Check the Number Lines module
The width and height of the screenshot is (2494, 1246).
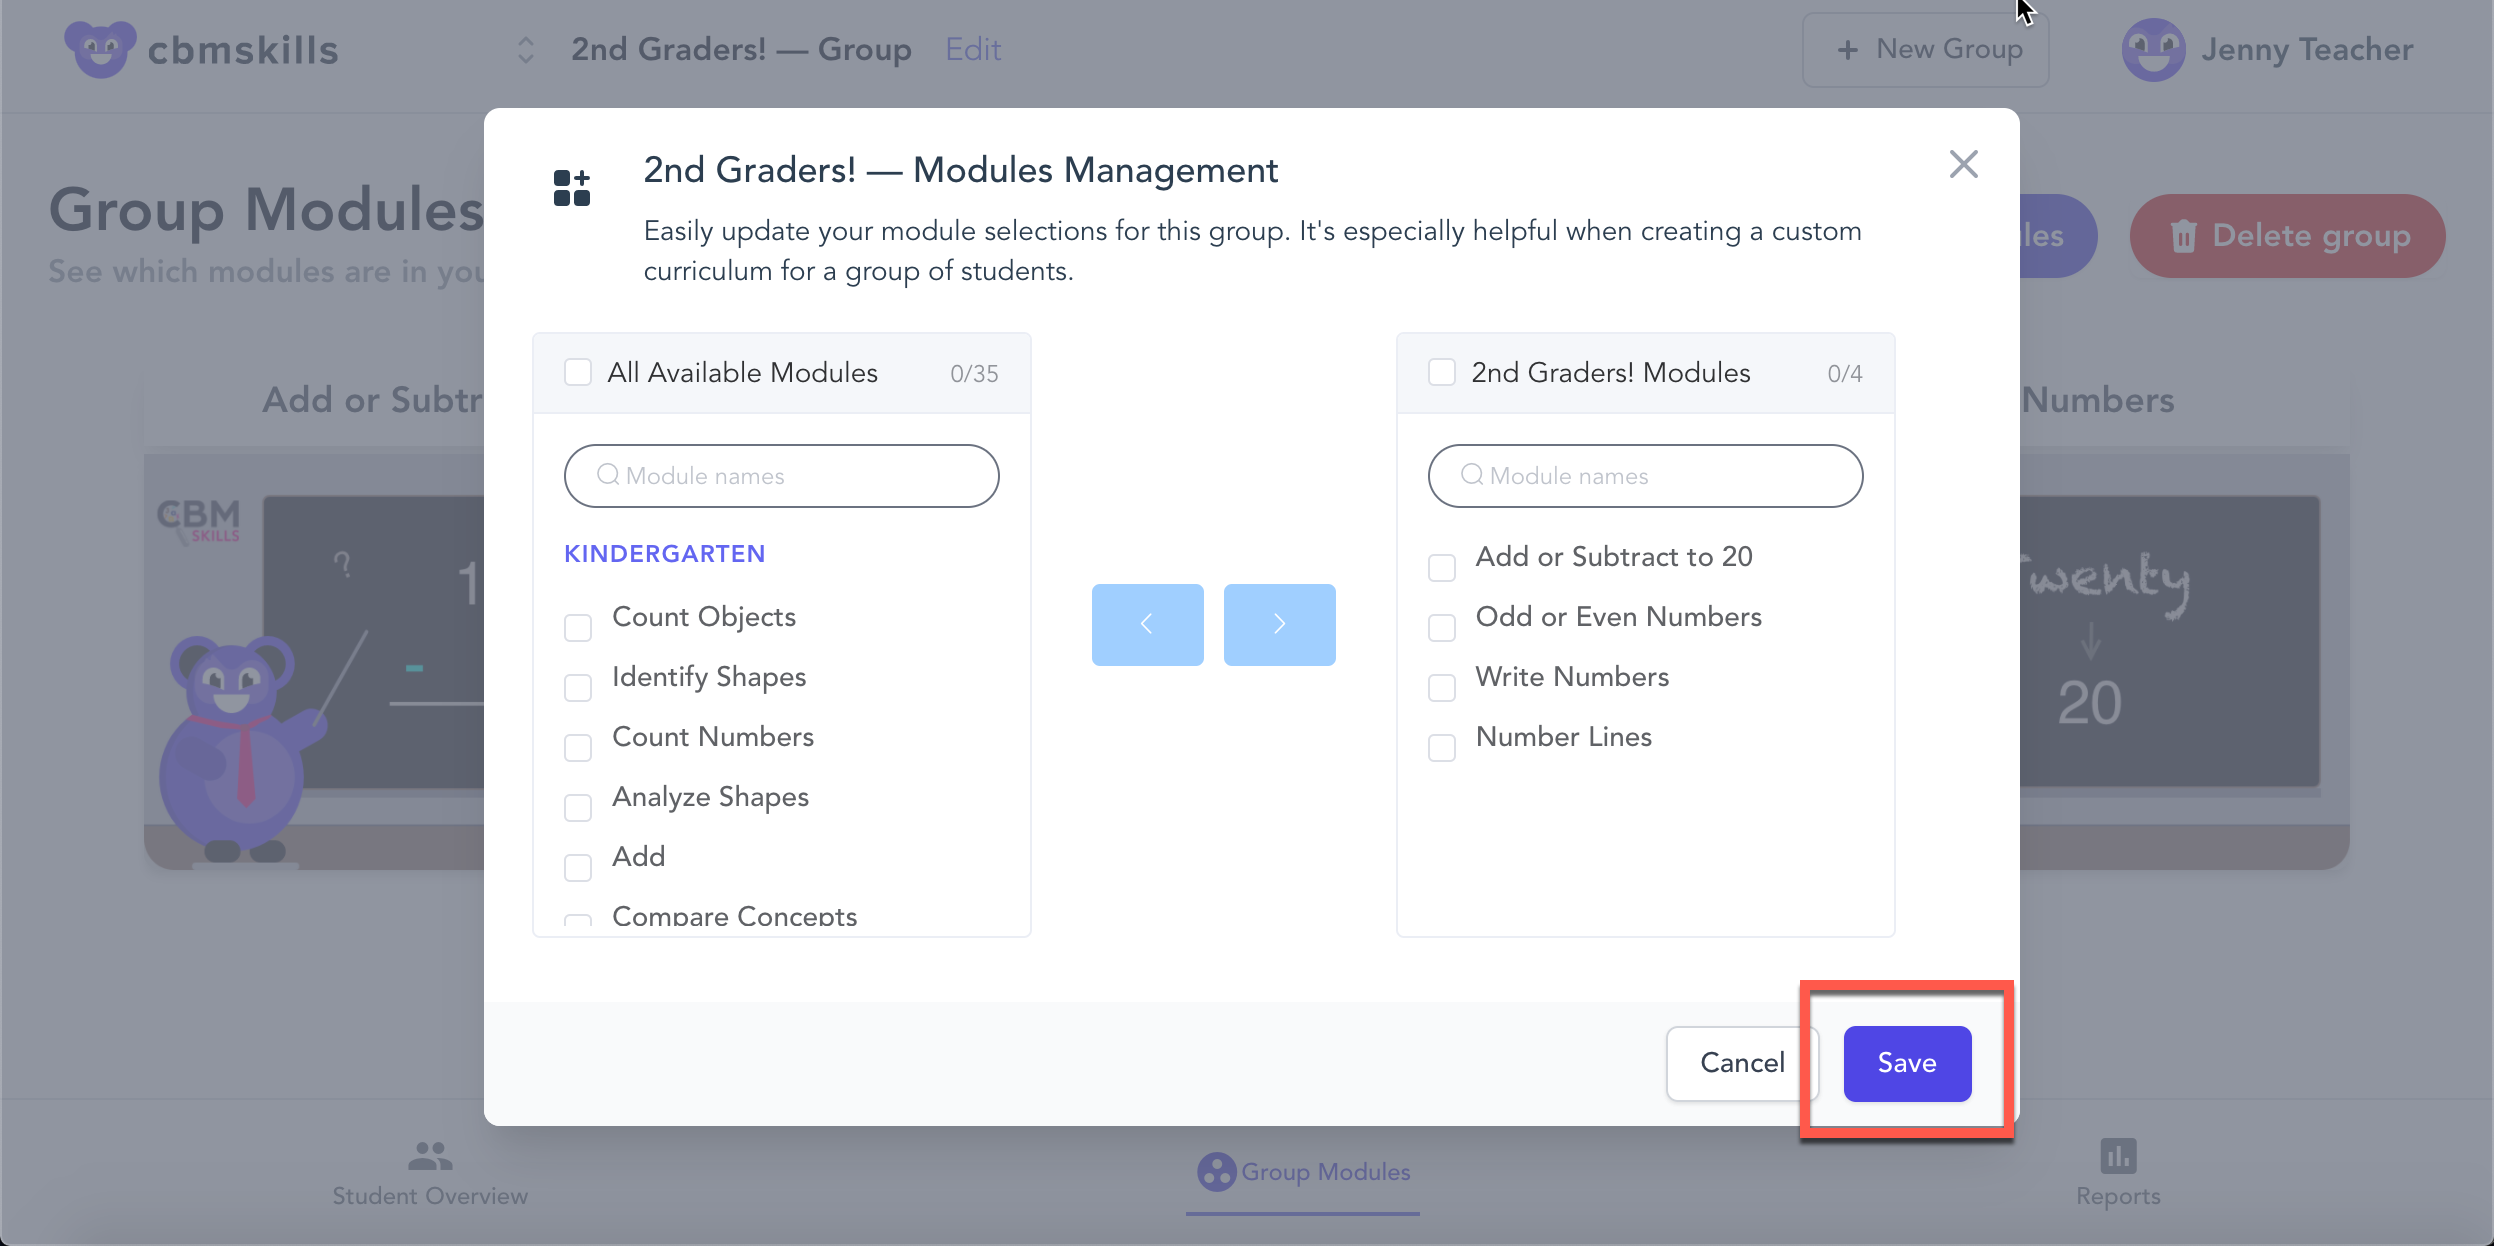[x=1441, y=747]
